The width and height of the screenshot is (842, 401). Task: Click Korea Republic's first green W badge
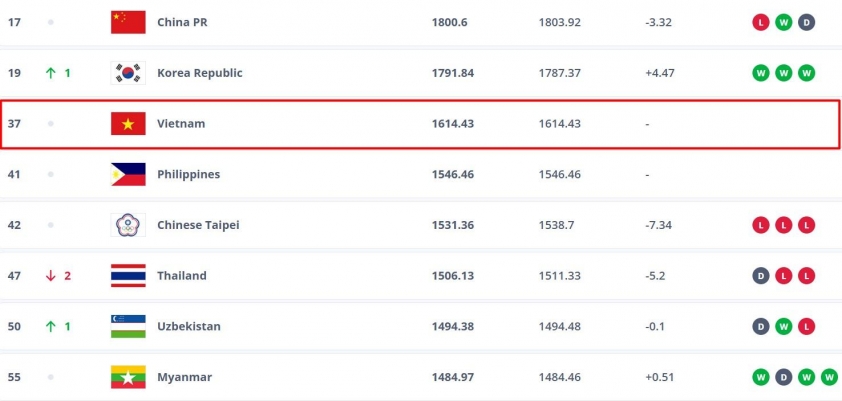click(760, 72)
